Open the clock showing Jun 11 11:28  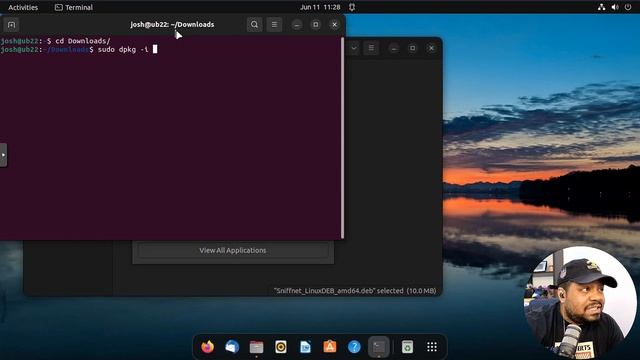pyautogui.click(x=320, y=7)
